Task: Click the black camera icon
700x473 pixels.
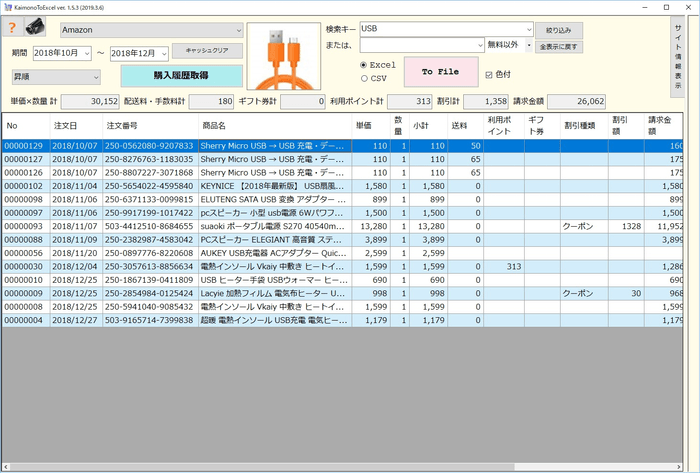Action: [x=35, y=28]
